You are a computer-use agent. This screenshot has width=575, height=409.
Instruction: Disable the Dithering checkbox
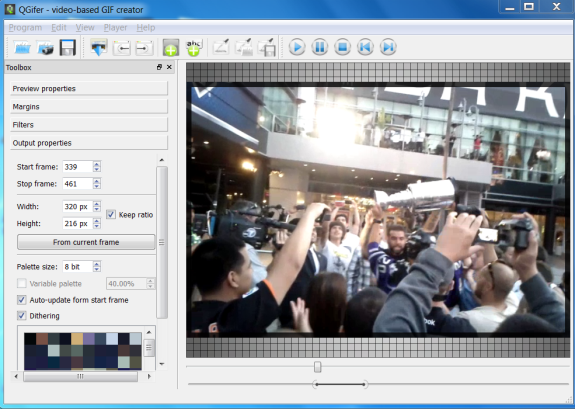22,315
